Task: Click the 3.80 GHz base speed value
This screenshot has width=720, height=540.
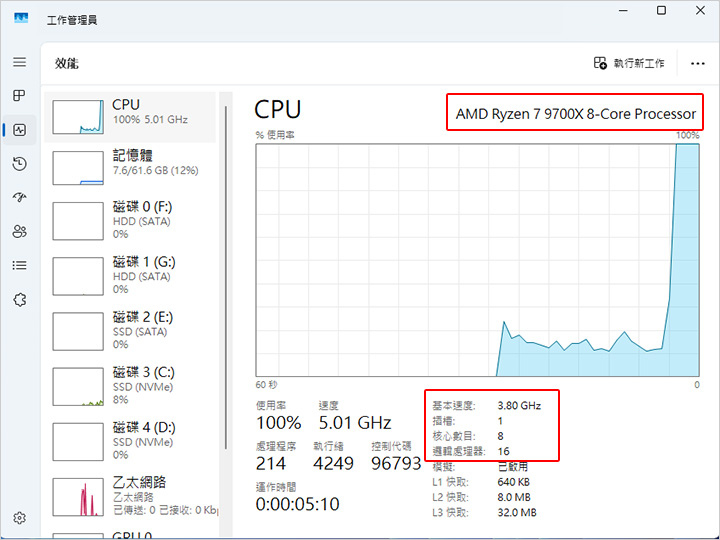Action: 519,405
